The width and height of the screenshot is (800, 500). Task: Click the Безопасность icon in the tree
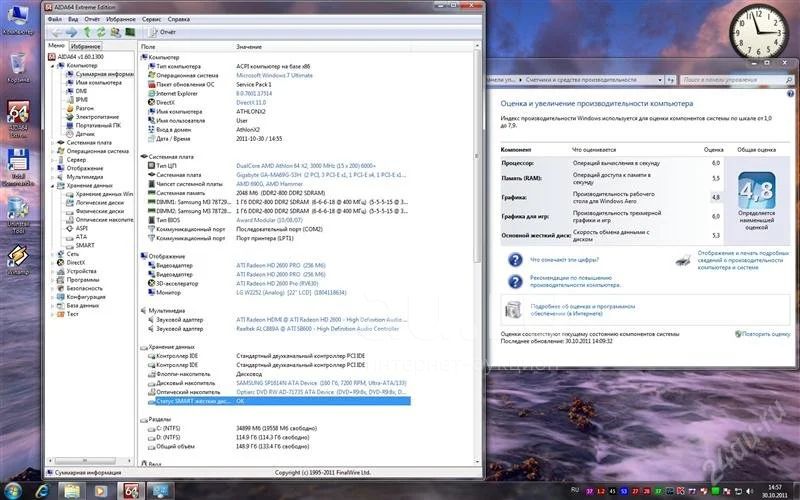61,288
